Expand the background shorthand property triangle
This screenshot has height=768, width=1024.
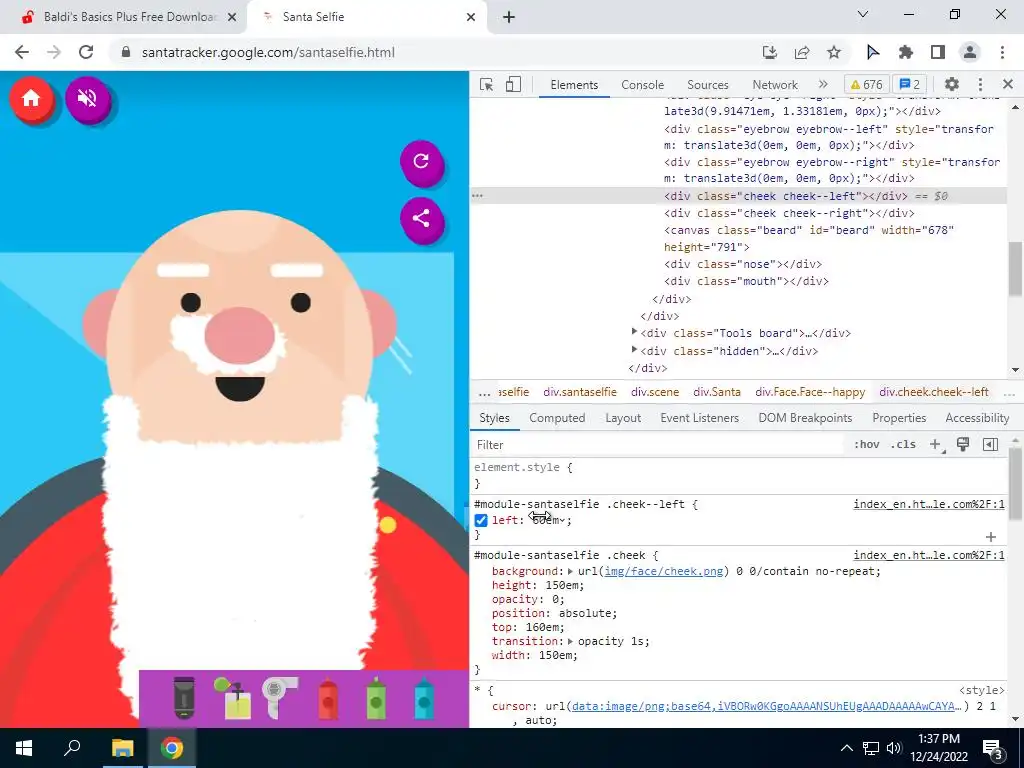tap(570, 571)
